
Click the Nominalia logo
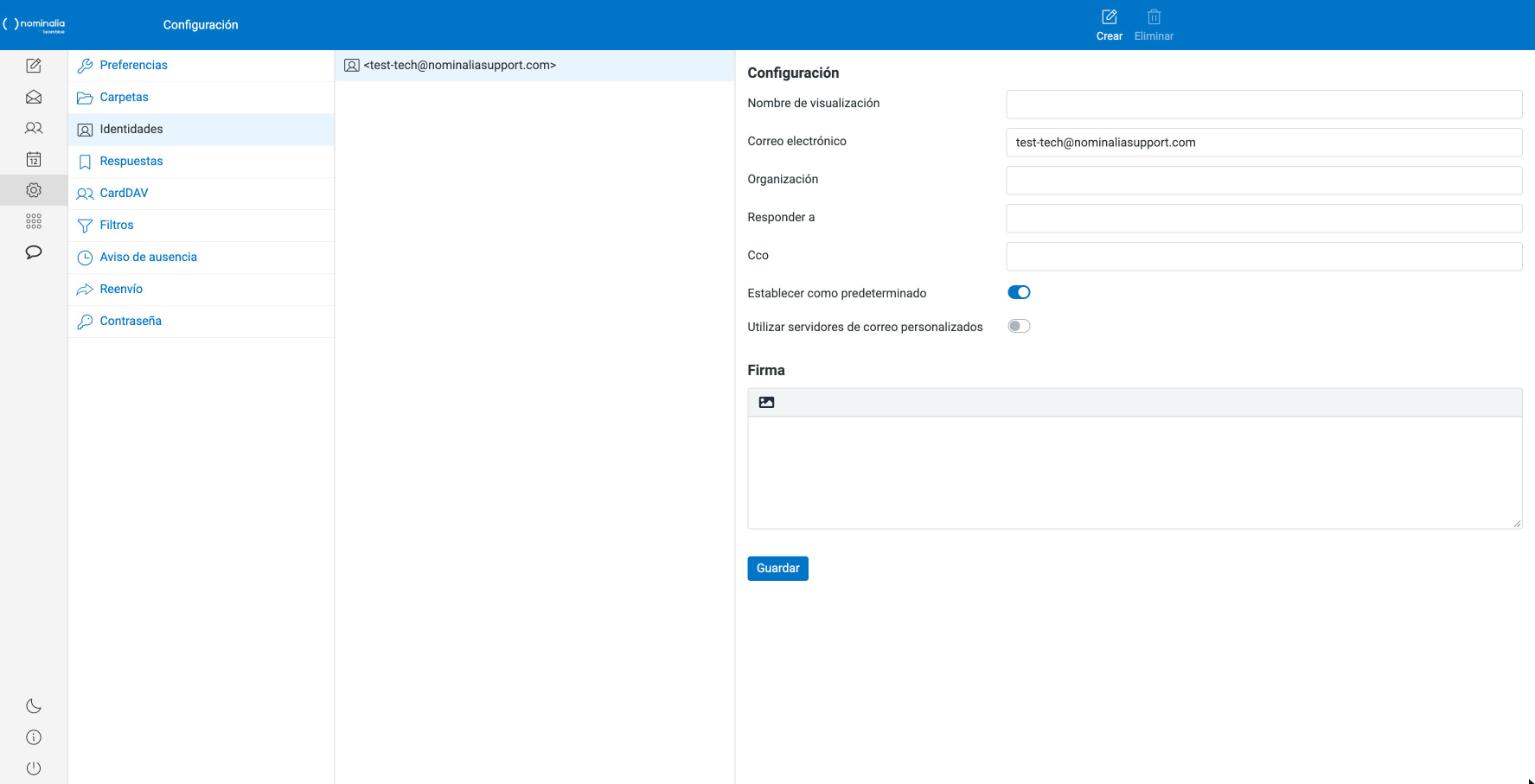click(x=34, y=25)
